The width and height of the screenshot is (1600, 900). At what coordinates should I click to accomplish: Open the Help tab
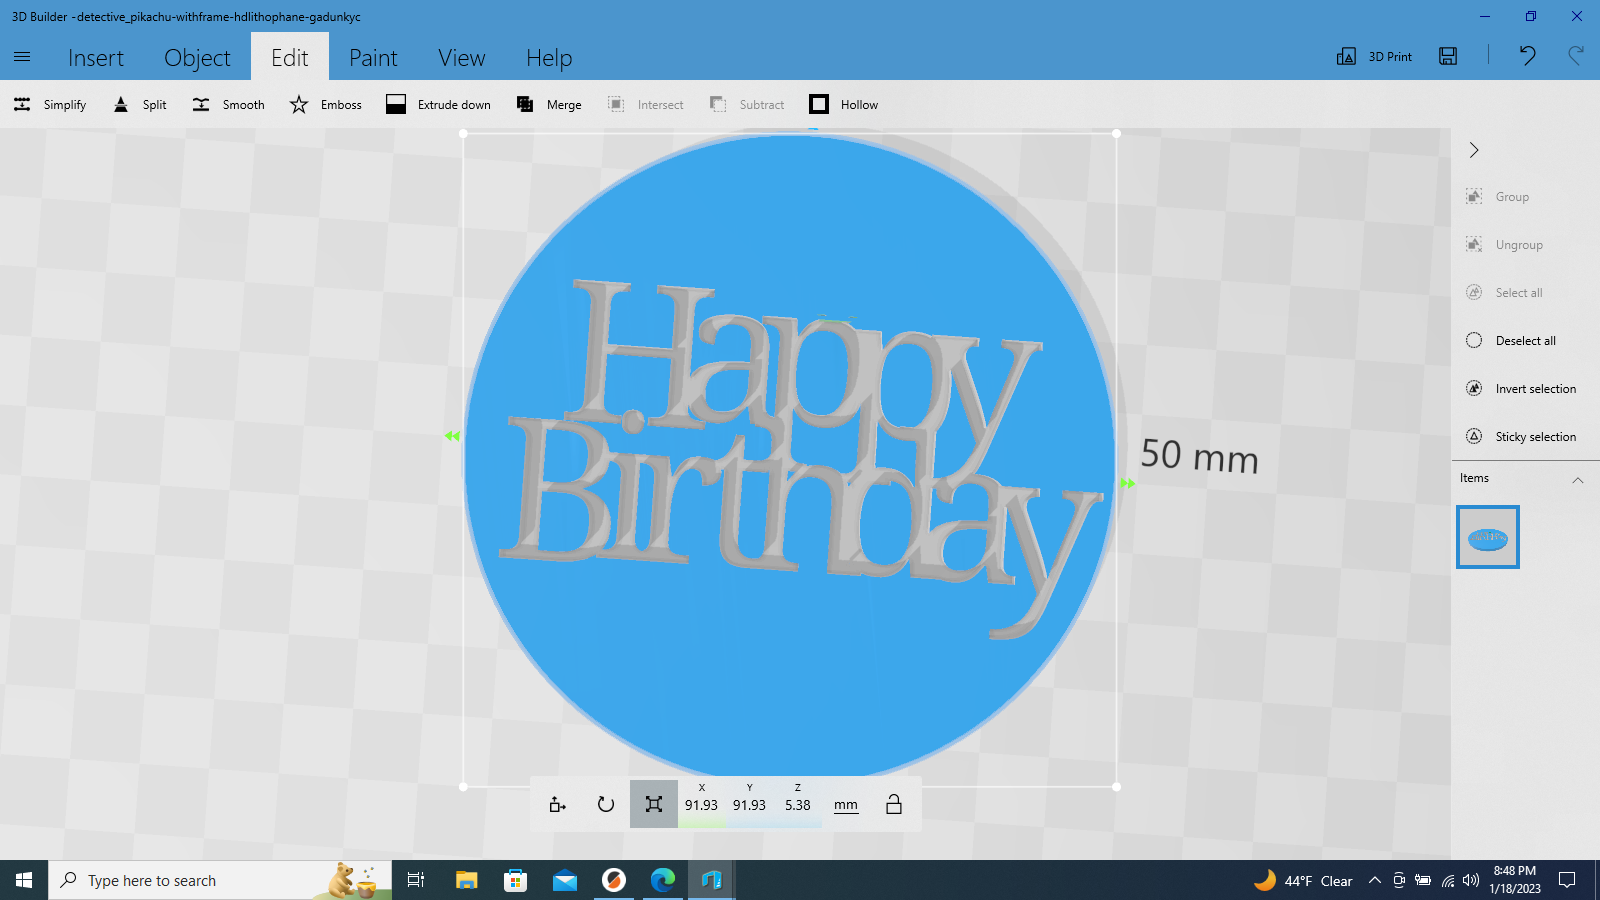pyautogui.click(x=549, y=58)
